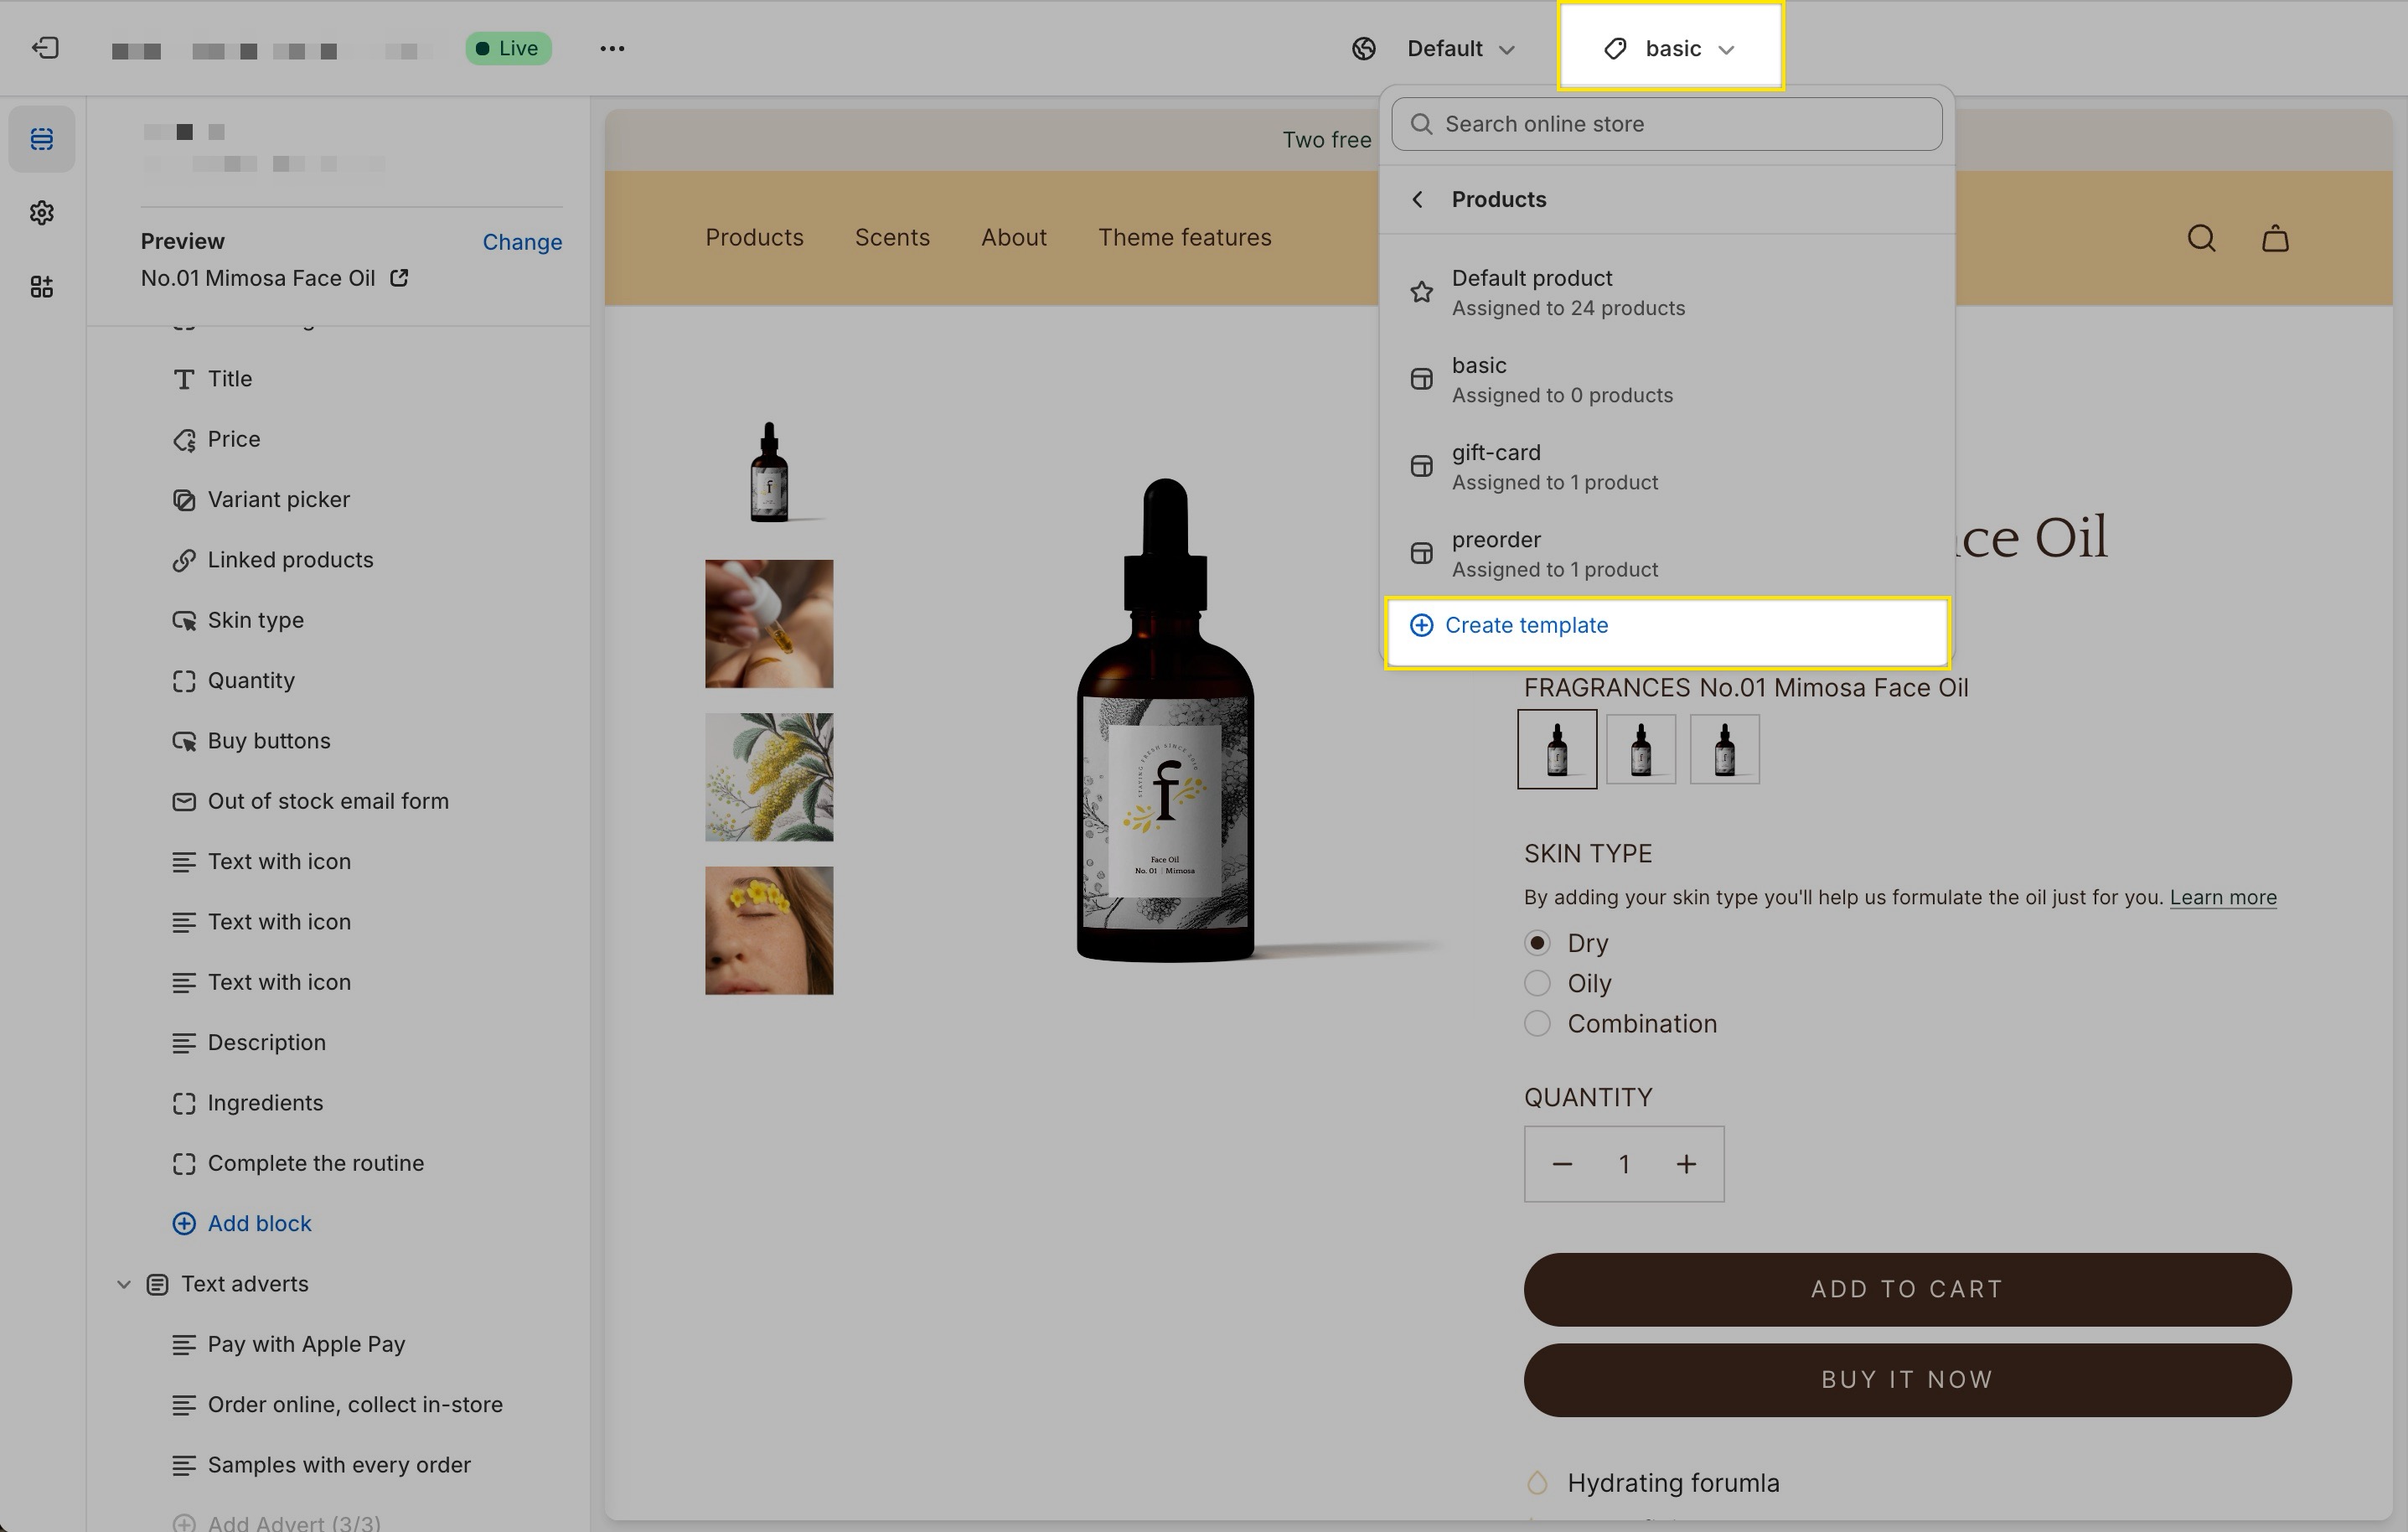Open About in store navigation
This screenshot has height=1532, width=2408.
[x=1013, y=237]
